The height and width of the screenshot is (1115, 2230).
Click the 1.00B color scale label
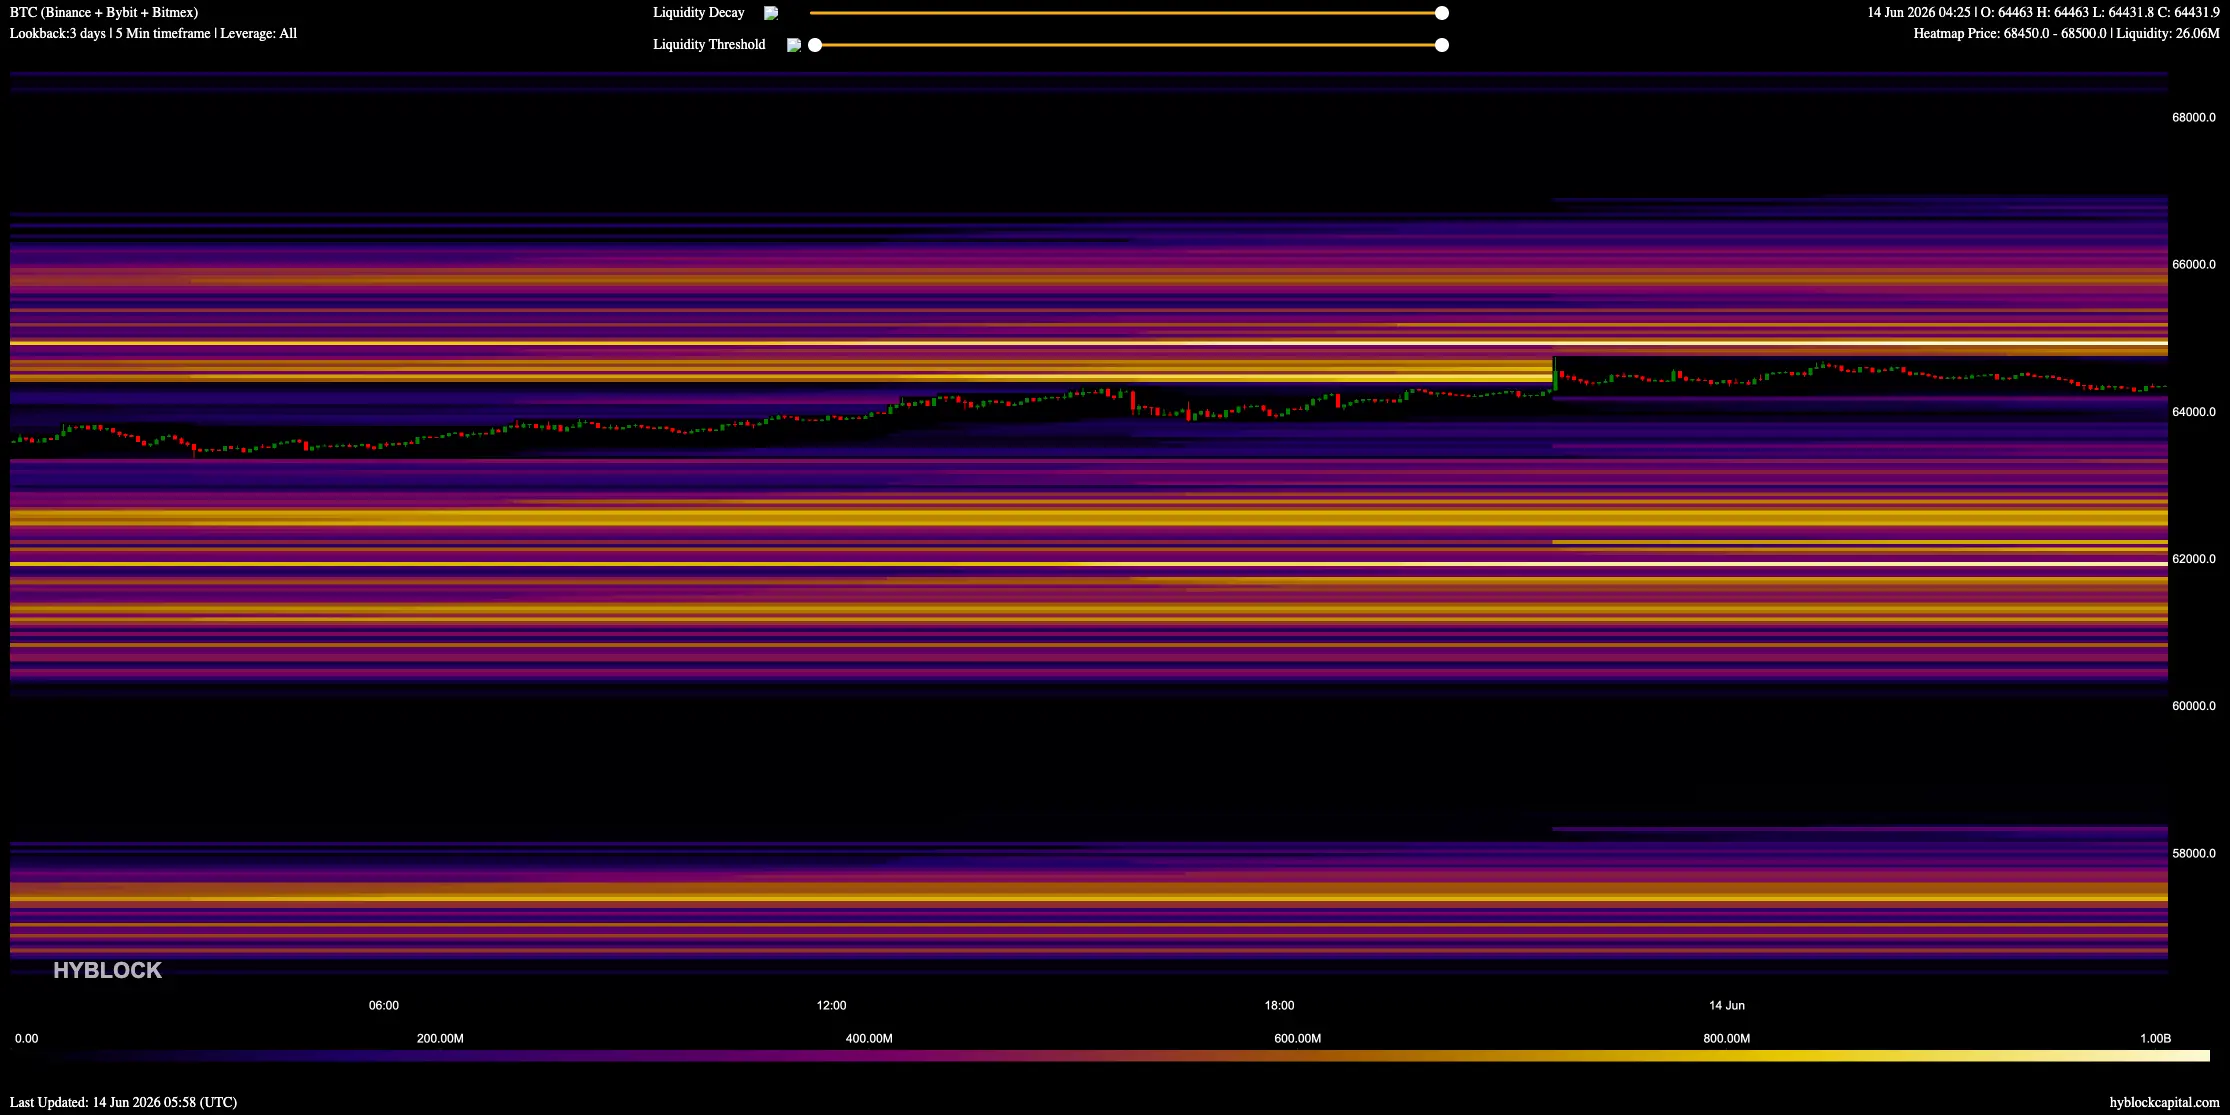click(x=2155, y=1038)
